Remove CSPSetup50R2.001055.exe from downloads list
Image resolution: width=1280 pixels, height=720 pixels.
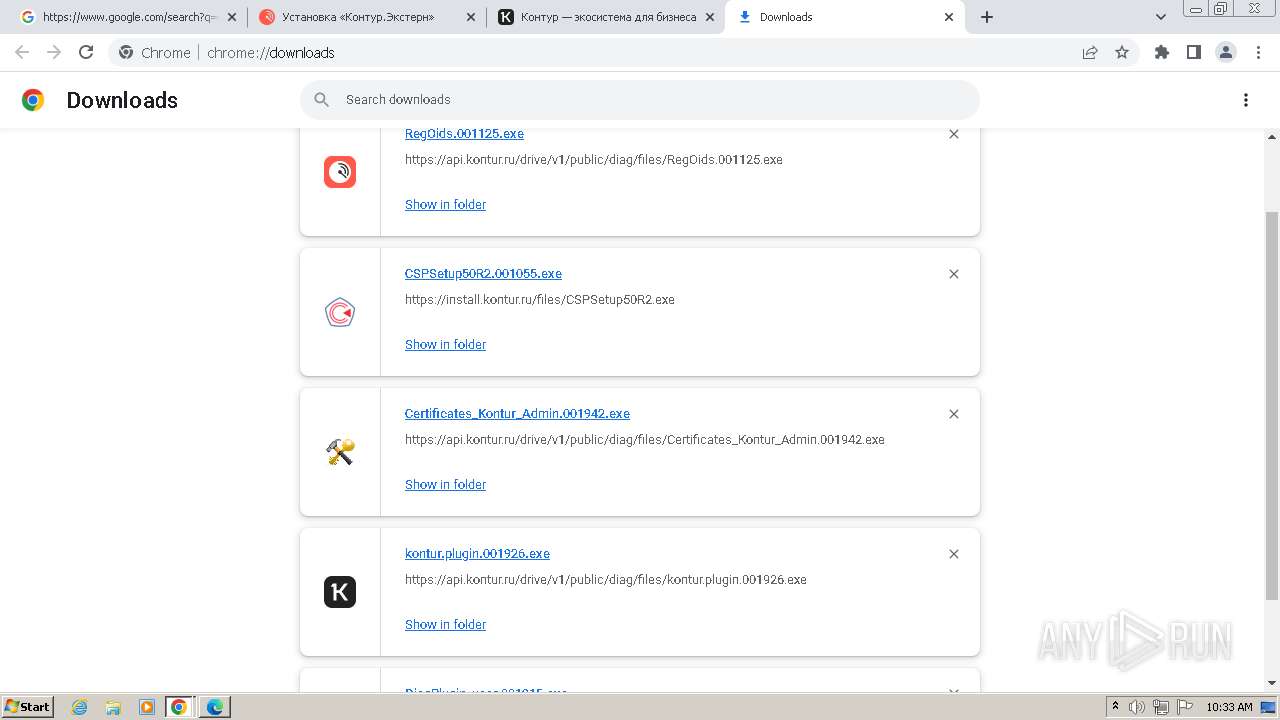point(954,274)
